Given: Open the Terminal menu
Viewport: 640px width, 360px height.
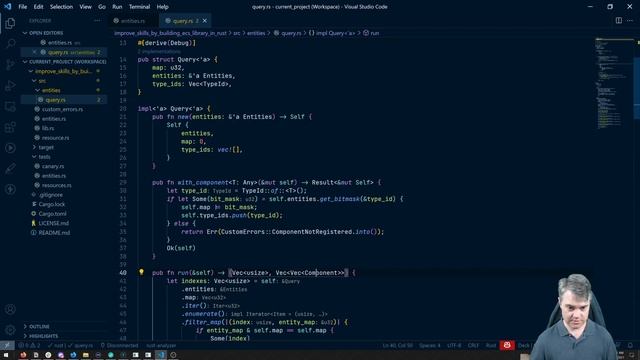Looking at the screenshot, I should point(139,7).
